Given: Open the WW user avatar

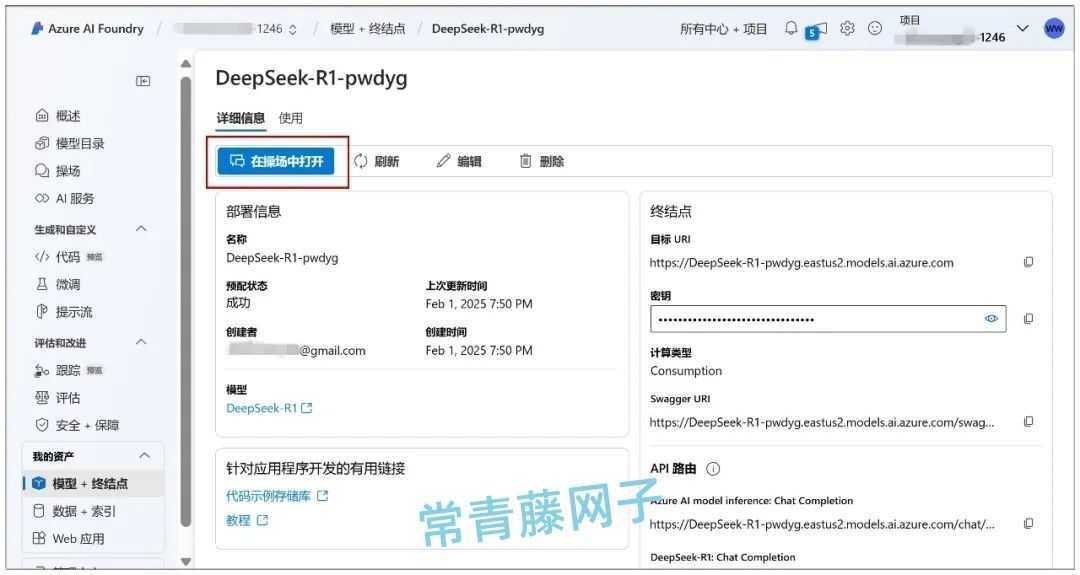Looking at the screenshot, I should point(1054,28).
